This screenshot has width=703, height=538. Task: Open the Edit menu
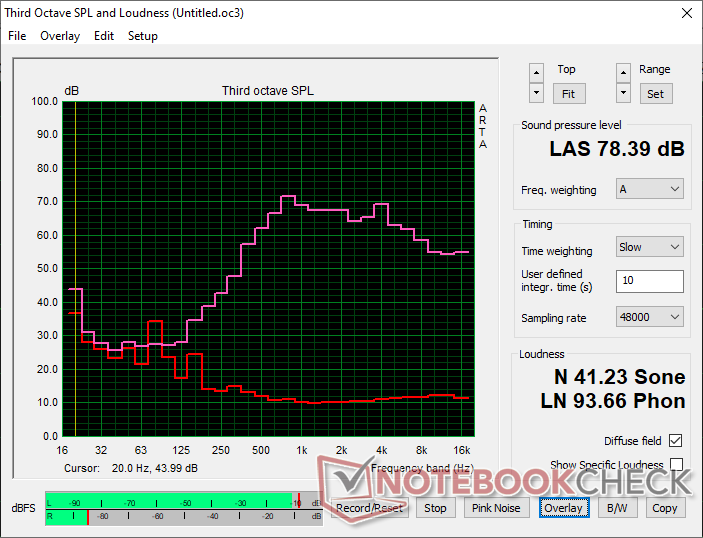(x=104, y=36)
